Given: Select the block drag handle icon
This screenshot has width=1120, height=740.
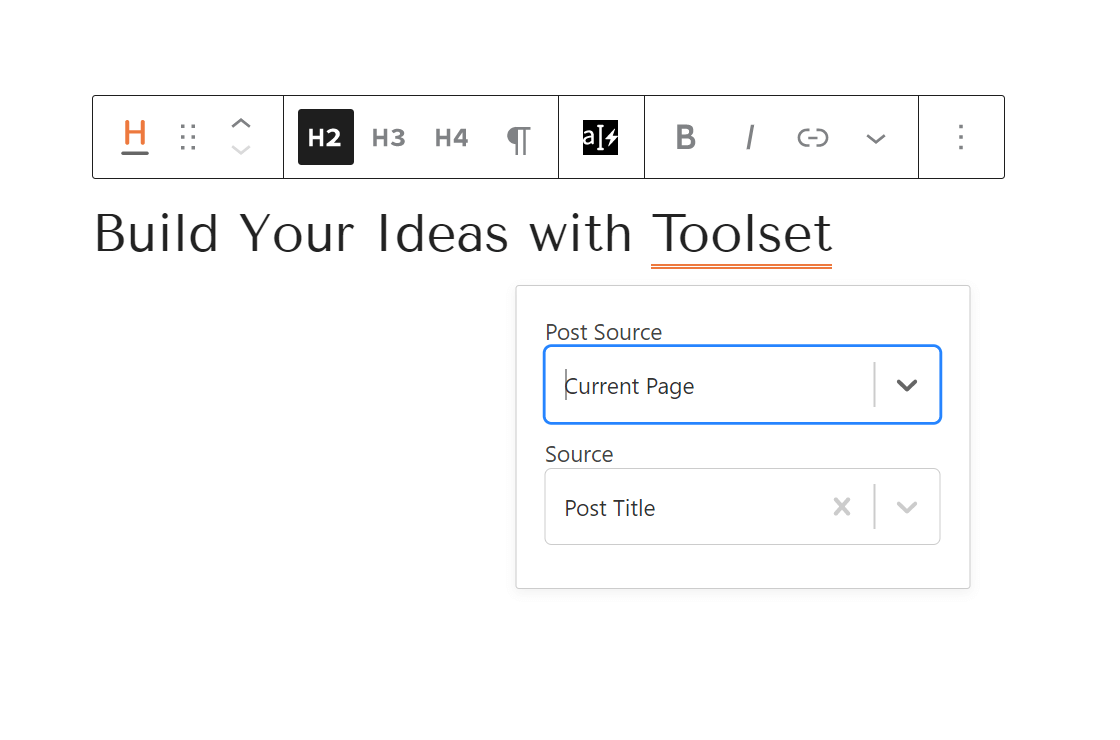Looking at the screenshot, I should coord(188,137).
